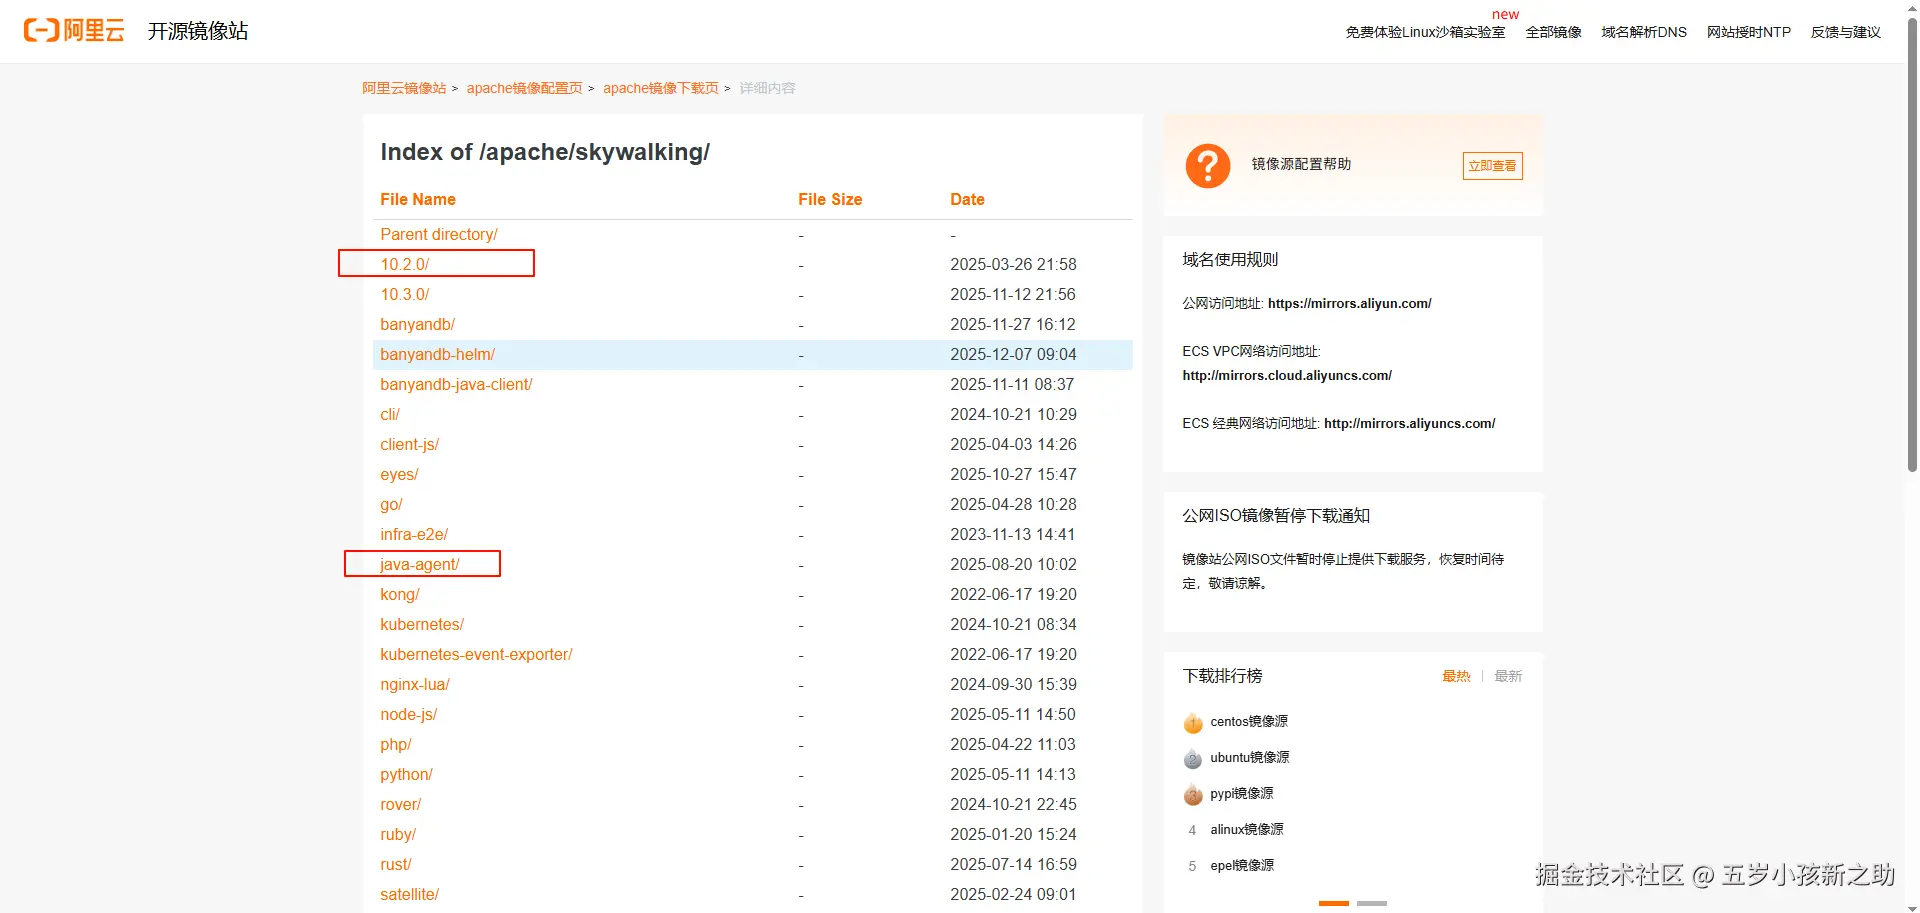Click the File Name column header
The width and height of the screenshot is (1920, 913).
click(x=417, y=199)
